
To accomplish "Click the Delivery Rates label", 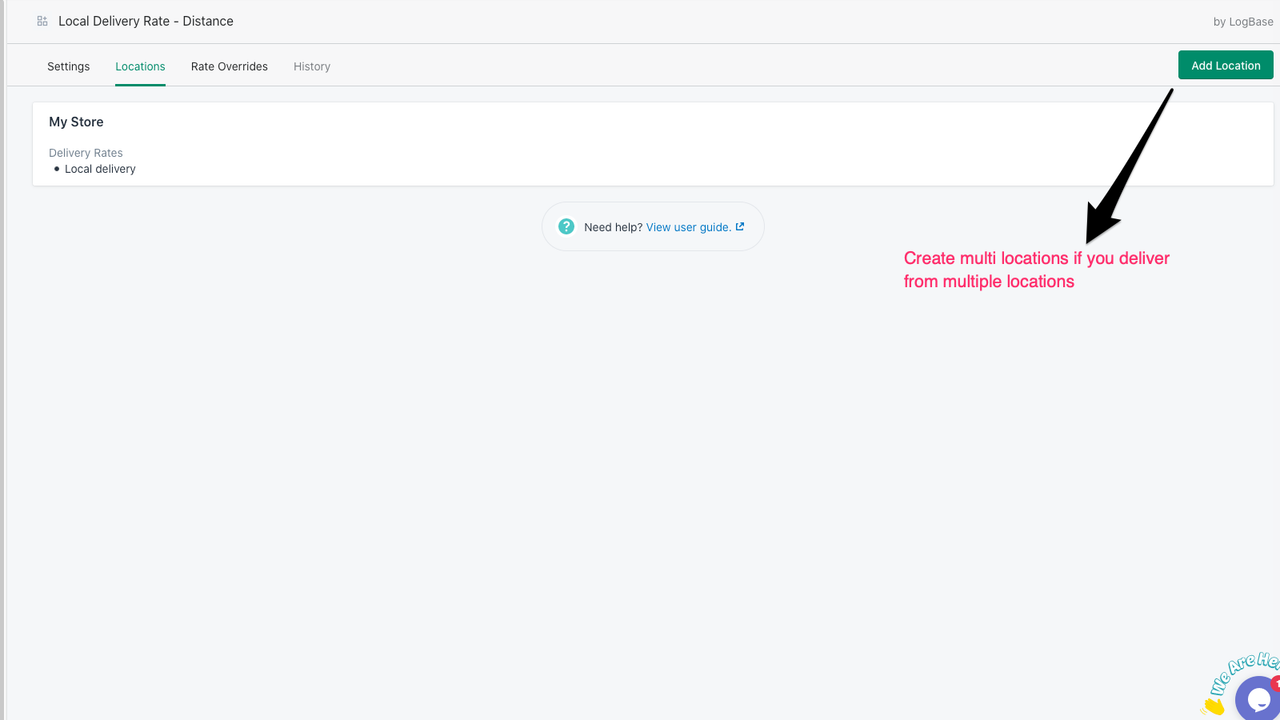I will (86, 153).
